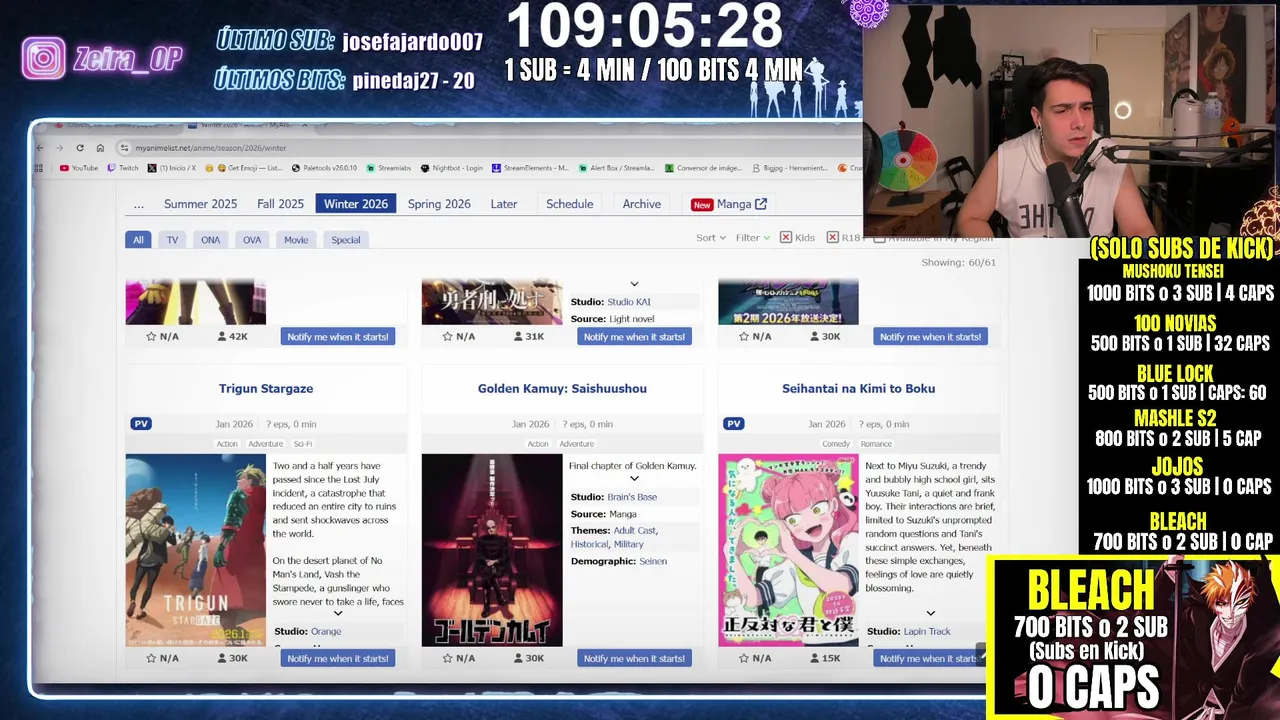Click Notify me when it starts for Golden Kamuy
This screenshot has width=1280, height=720.
click(x=634, y=658)
